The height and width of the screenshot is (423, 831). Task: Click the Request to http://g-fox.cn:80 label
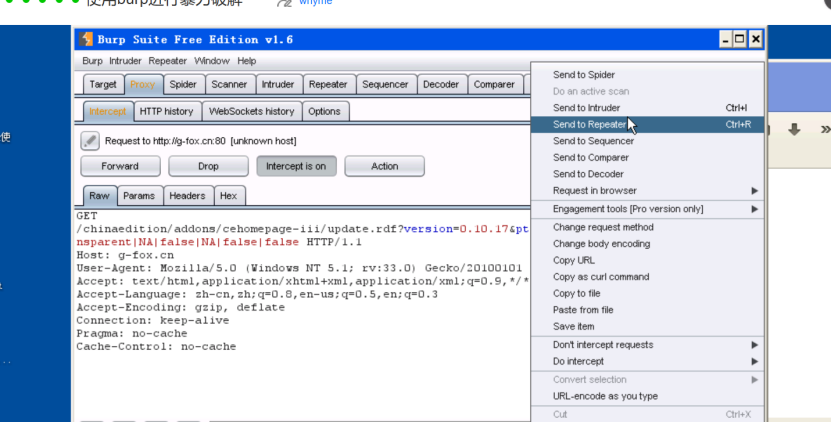point(201,141)
